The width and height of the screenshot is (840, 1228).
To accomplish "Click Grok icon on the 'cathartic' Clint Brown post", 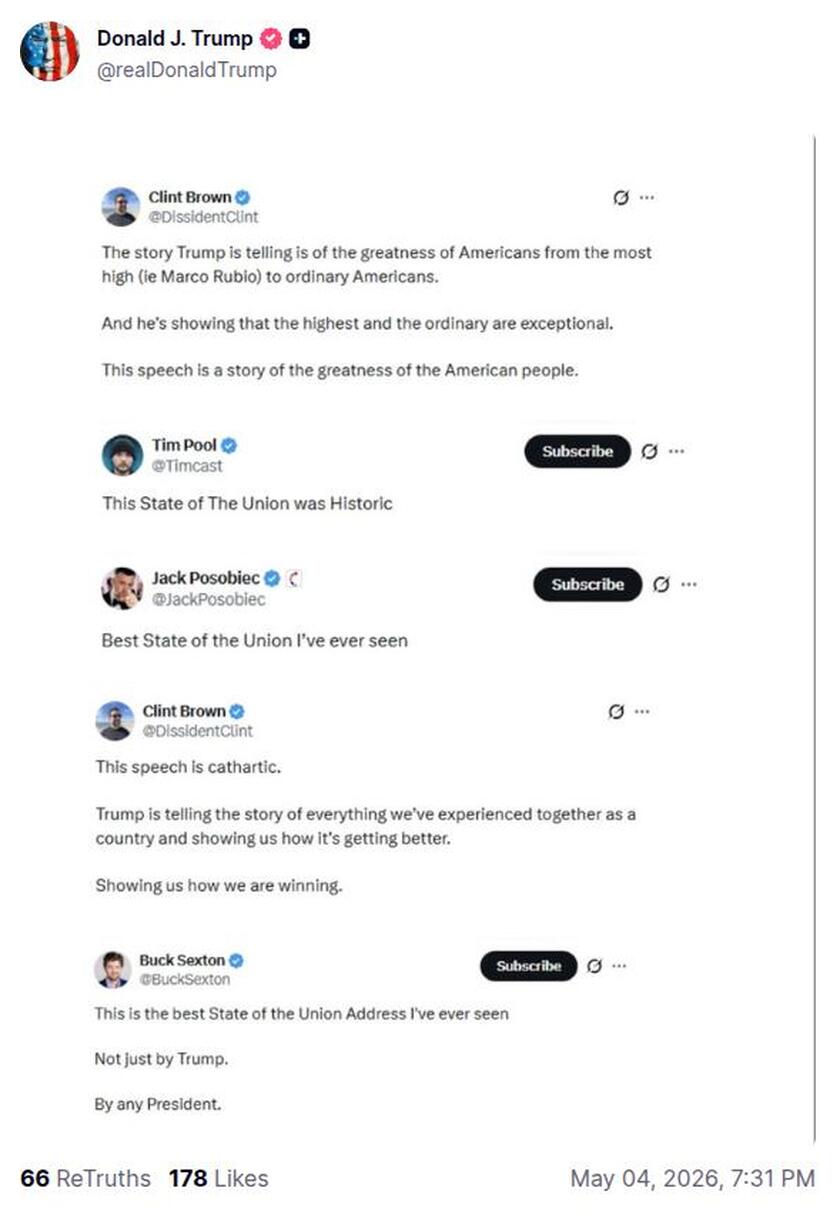I will point(616,712).
